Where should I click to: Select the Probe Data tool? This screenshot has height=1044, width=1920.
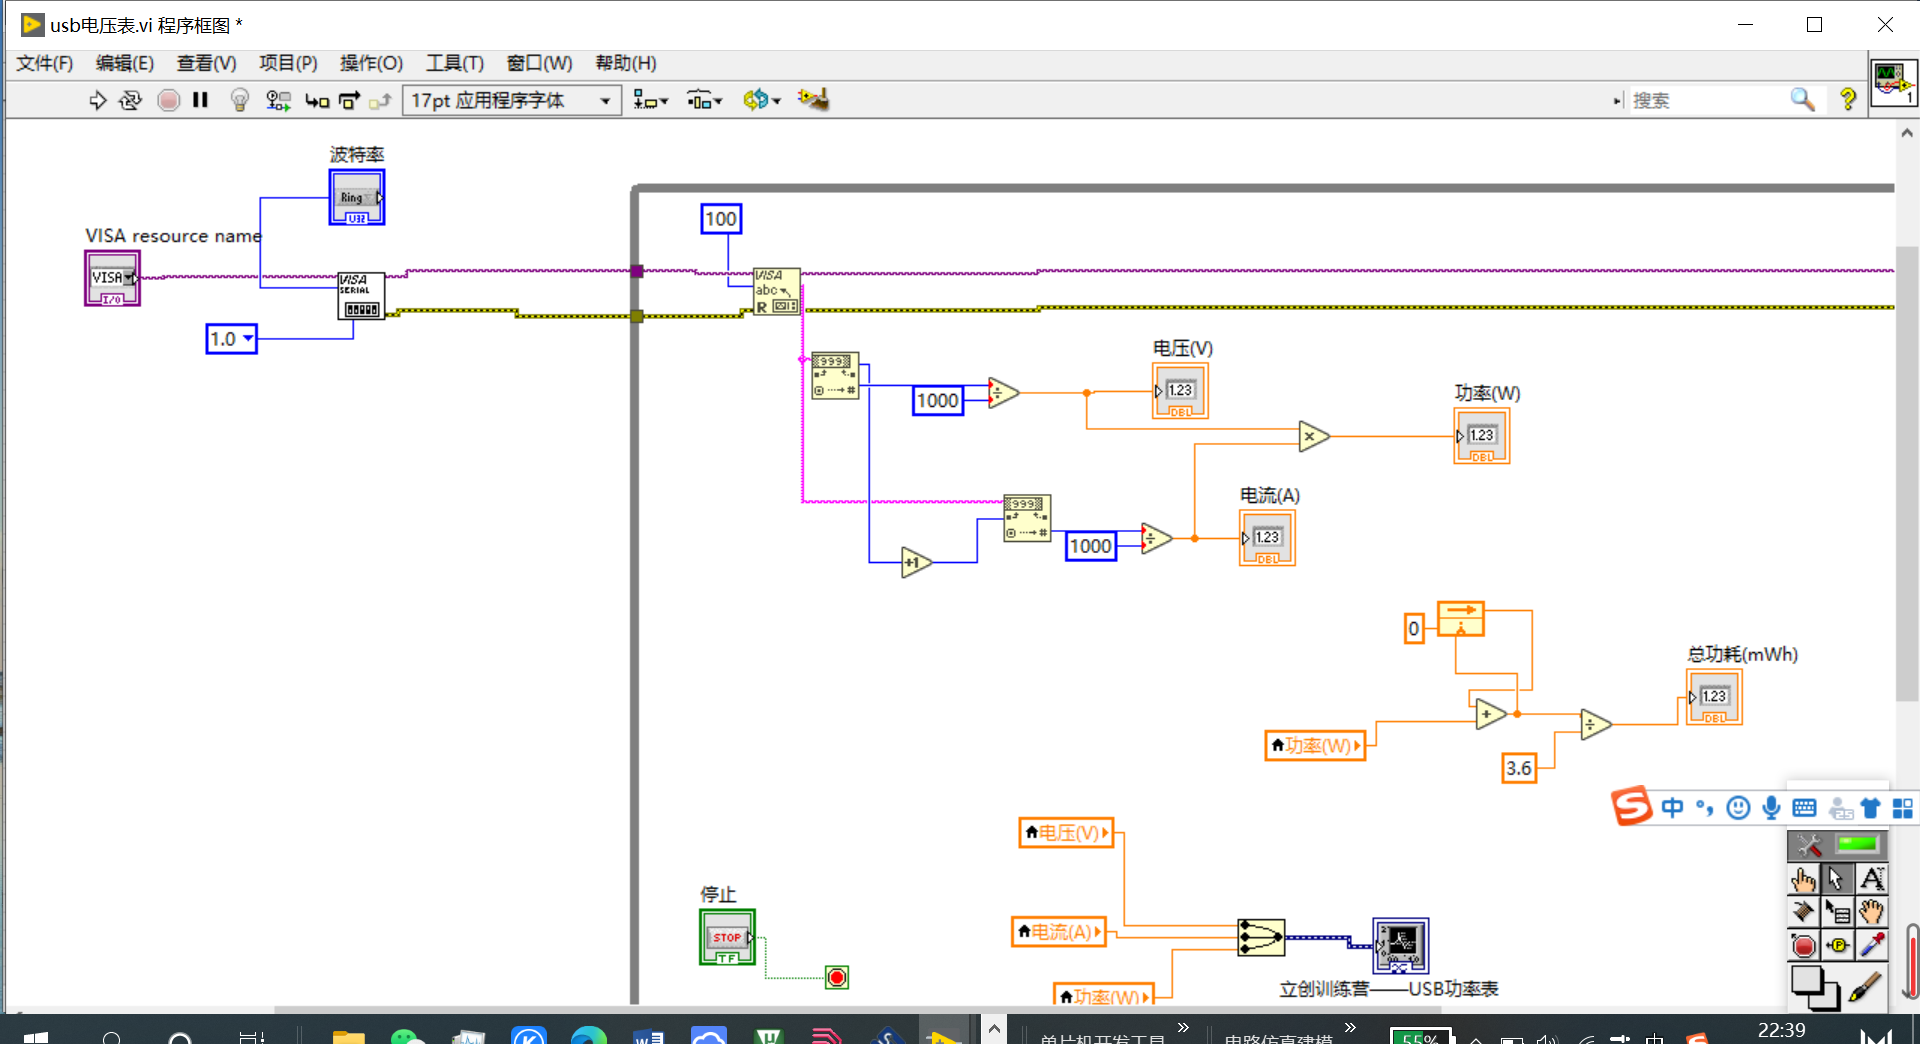tap(1836, 945)
